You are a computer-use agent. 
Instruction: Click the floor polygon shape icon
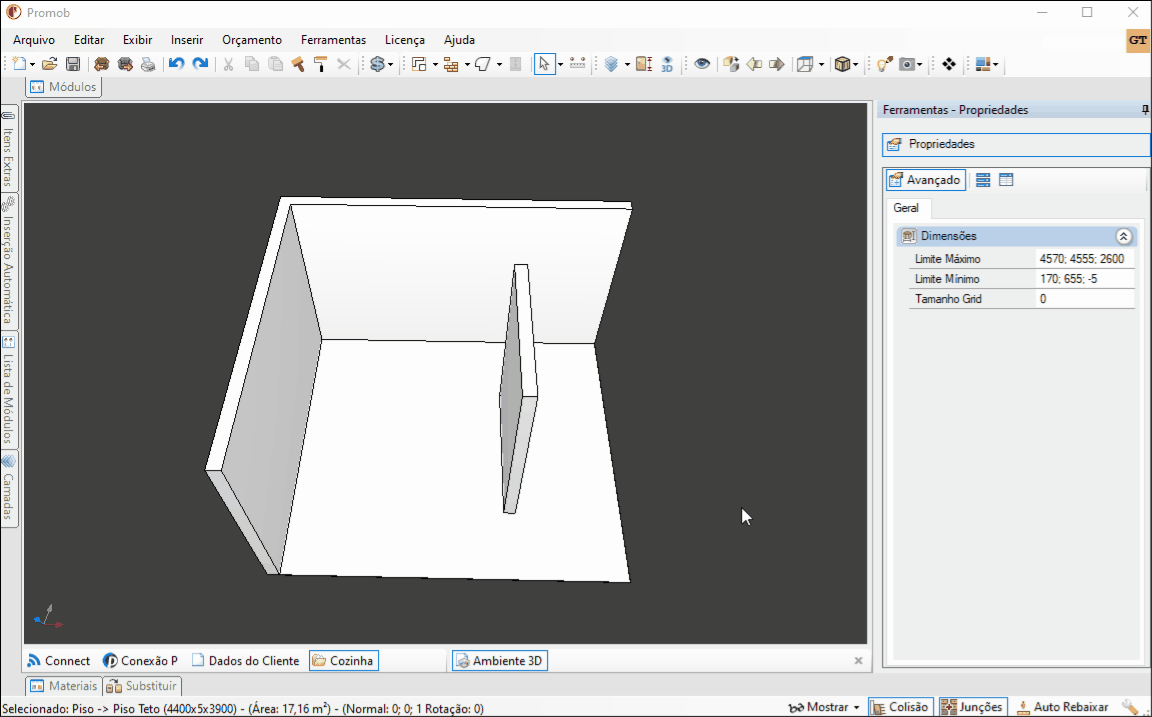[x=483, y=64]
